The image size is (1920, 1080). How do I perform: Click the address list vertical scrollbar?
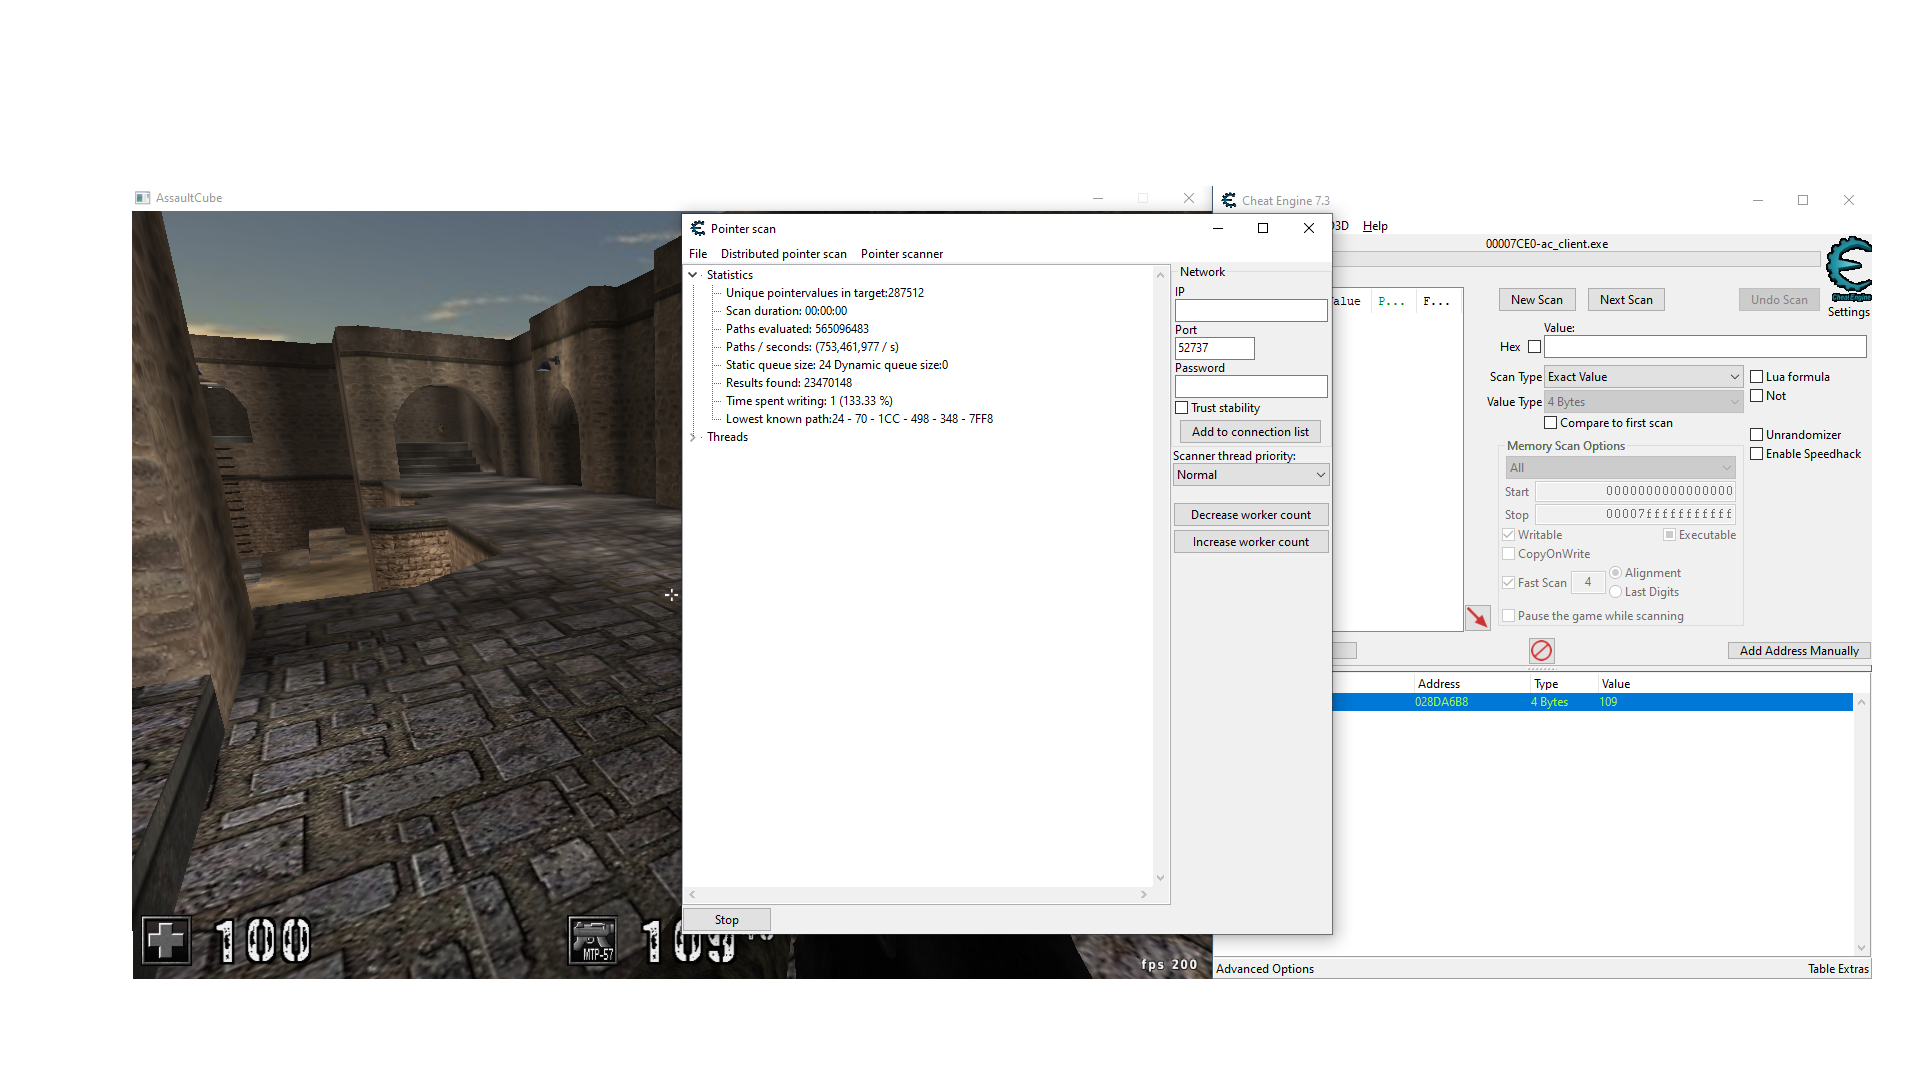click(1861, 825)
